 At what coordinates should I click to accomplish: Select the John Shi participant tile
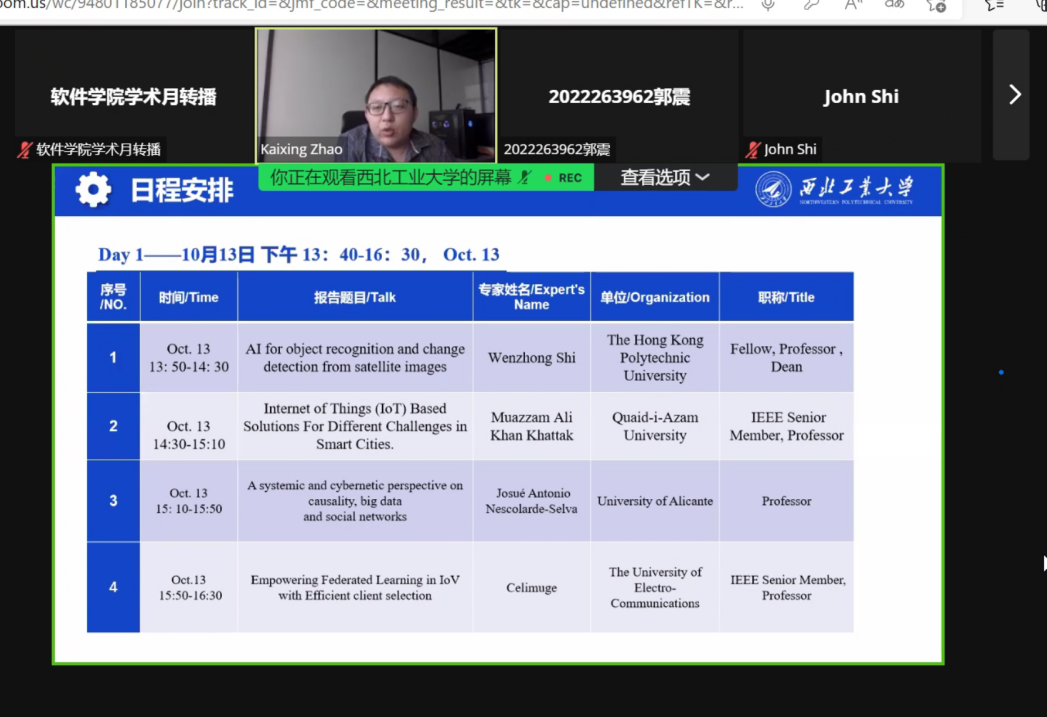pyautogui.click(x=860, y=95)
